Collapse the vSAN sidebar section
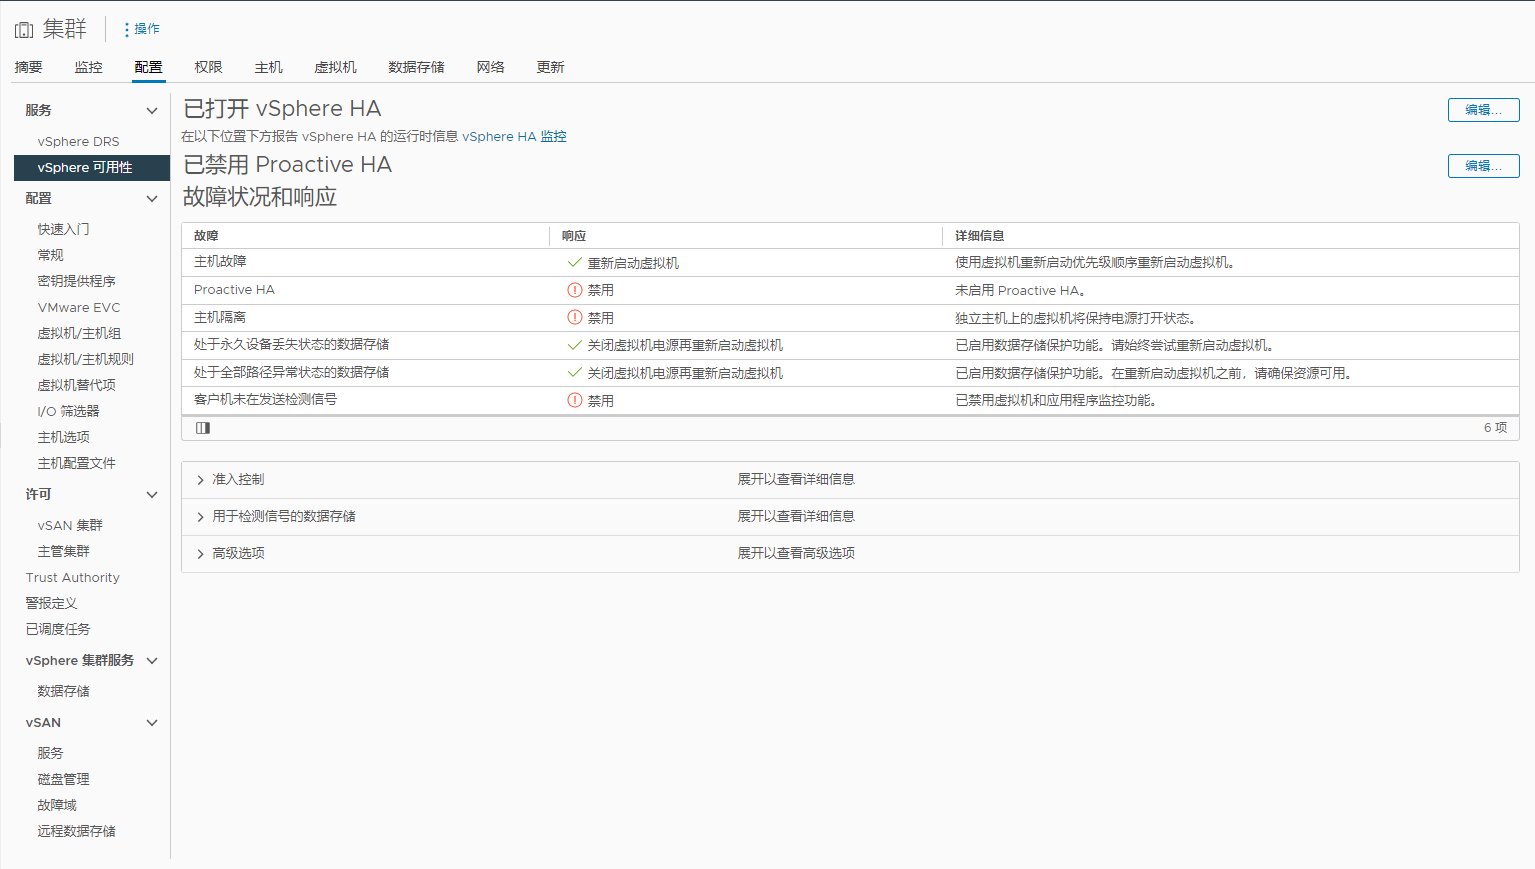Screen dimensions: 1535x869 (x=152, y=723)
